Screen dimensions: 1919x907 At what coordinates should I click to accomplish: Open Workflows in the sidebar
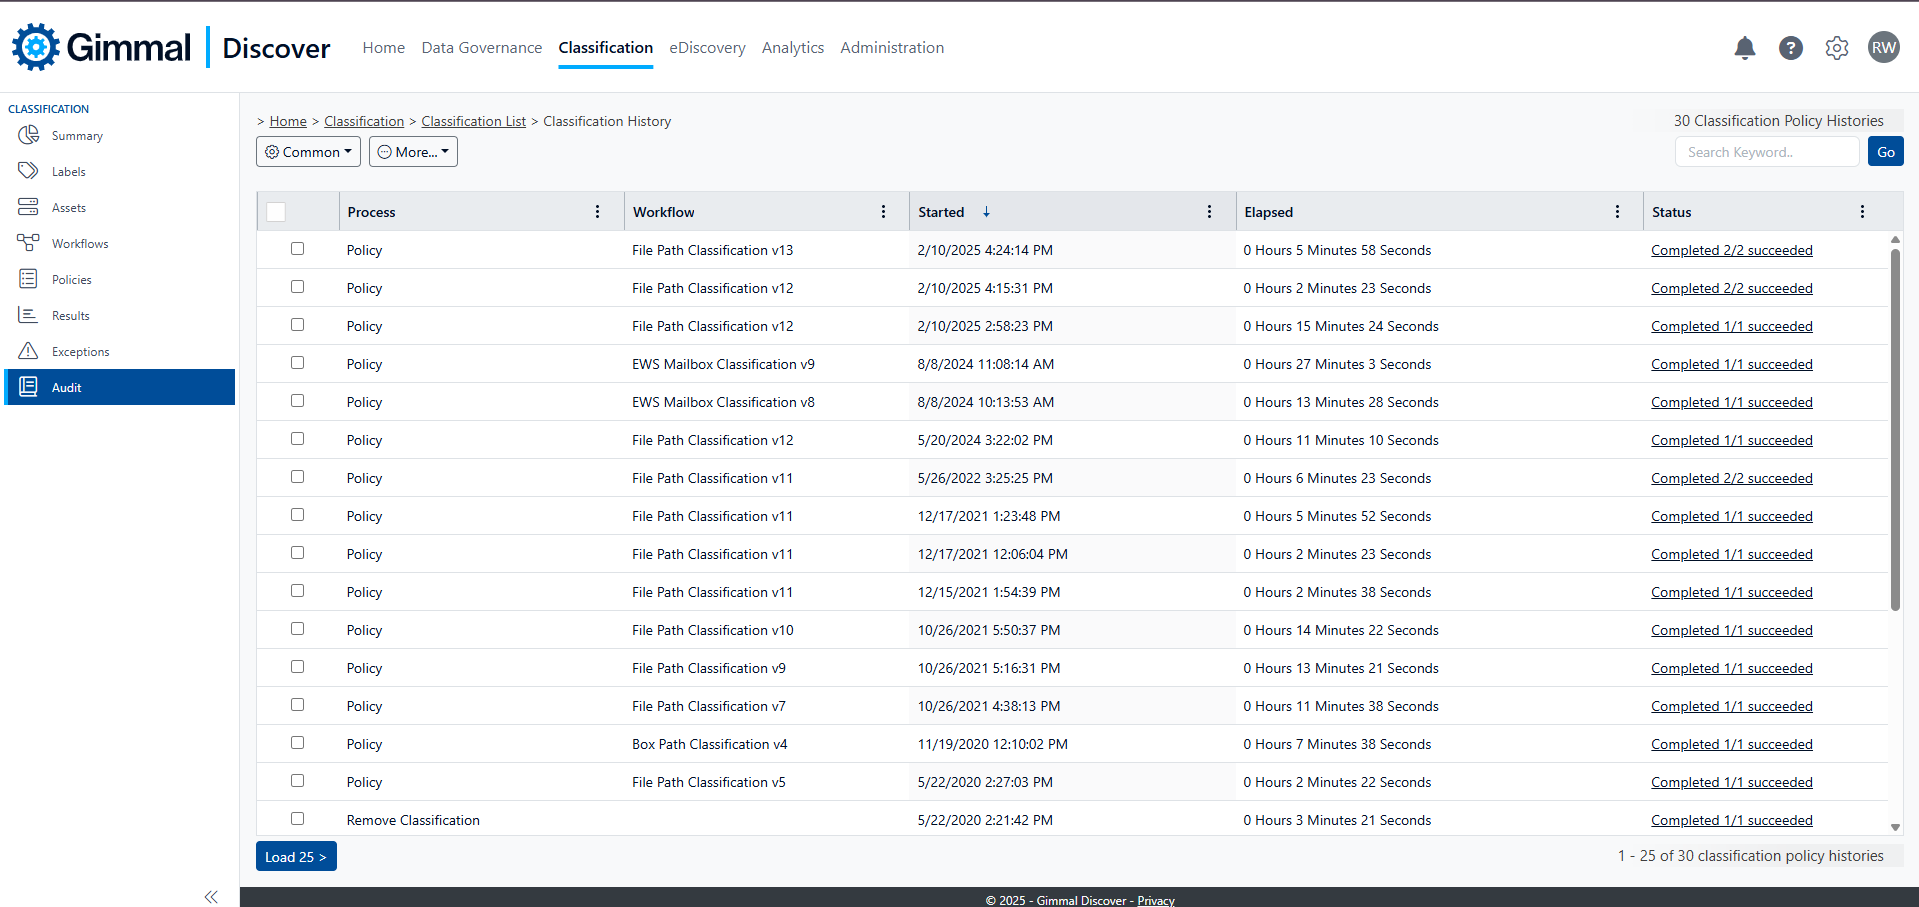(x=80, y=244)
